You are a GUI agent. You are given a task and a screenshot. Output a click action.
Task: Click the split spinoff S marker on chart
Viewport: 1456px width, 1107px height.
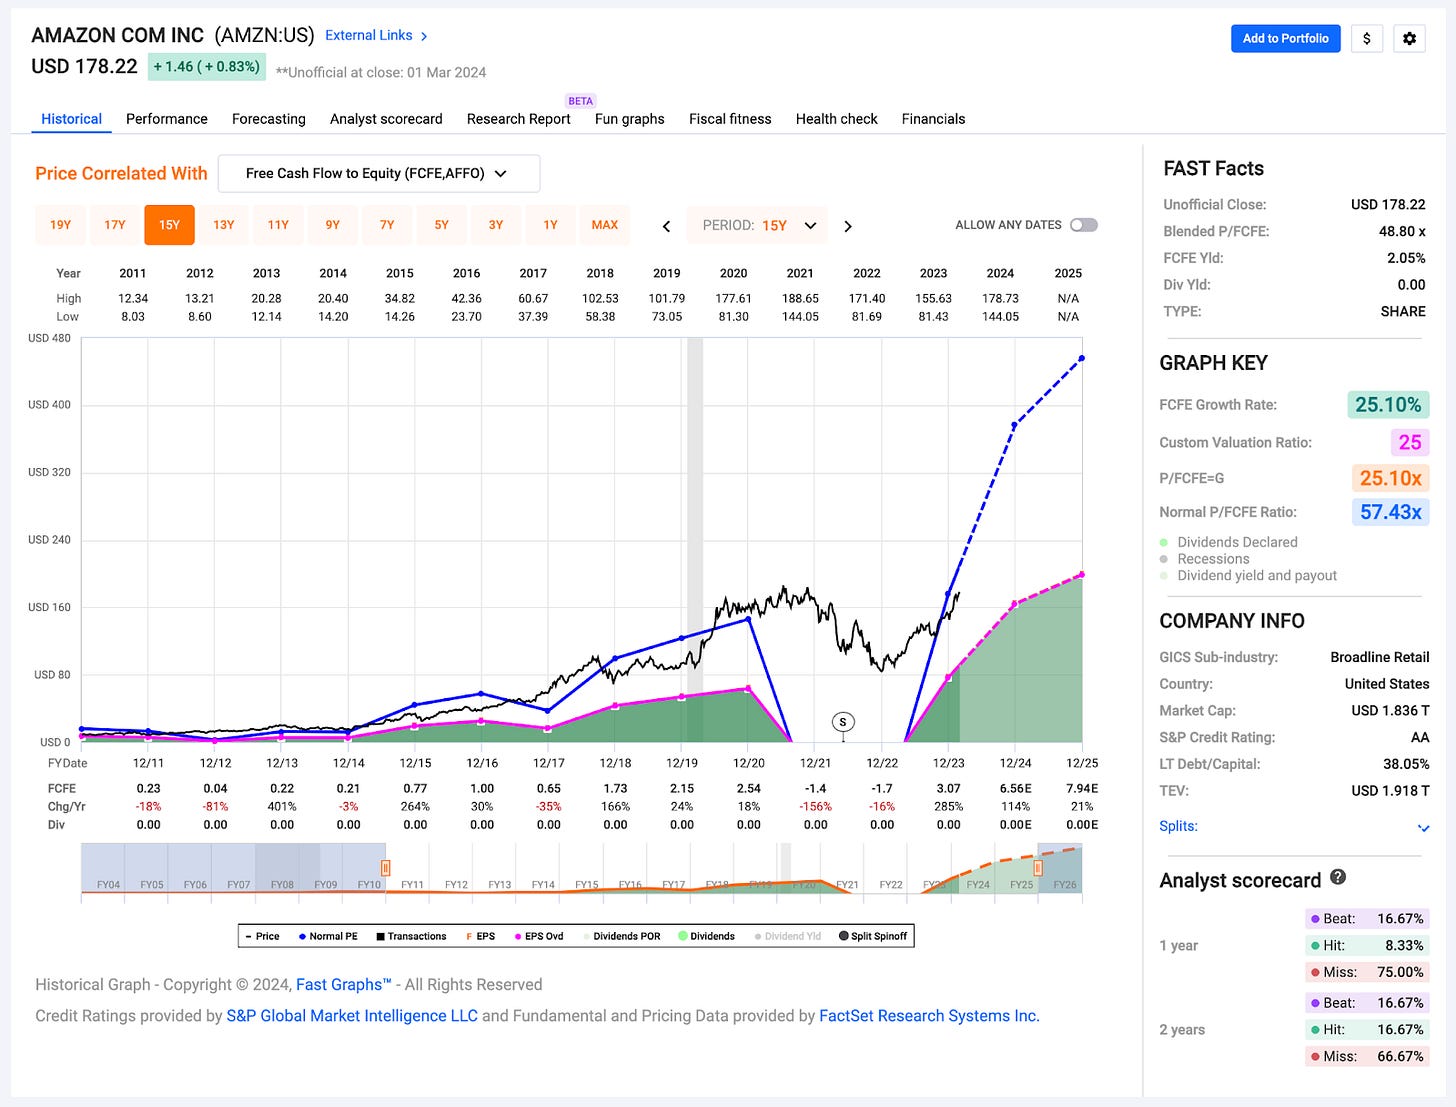[x=843, y=722]
